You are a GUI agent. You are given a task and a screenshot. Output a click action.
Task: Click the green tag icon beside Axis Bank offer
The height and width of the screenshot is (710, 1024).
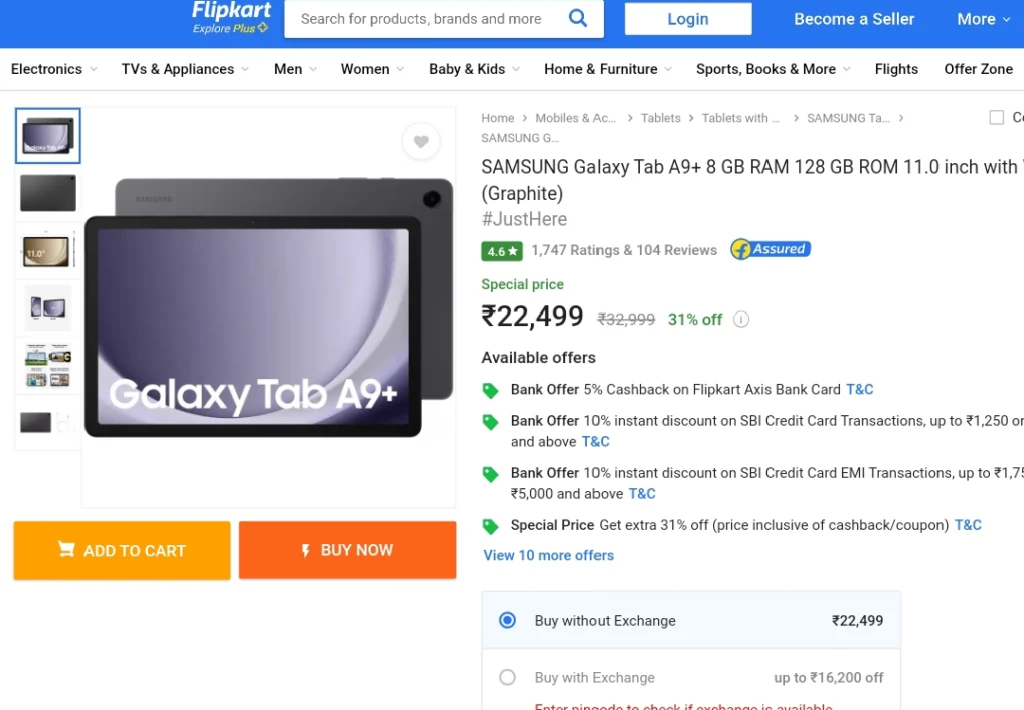(490, 391)
